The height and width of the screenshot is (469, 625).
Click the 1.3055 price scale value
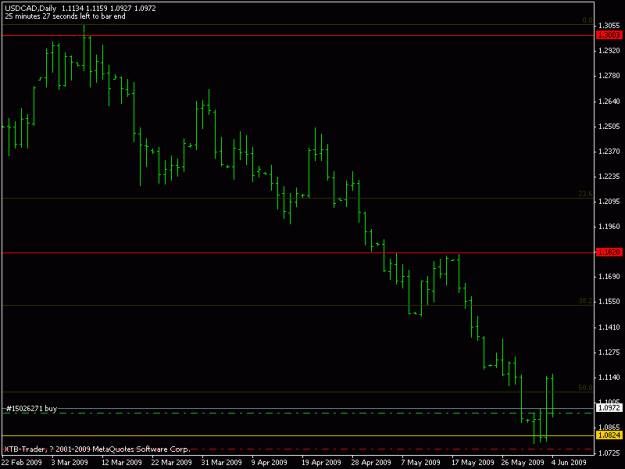[x=609, y=26]
